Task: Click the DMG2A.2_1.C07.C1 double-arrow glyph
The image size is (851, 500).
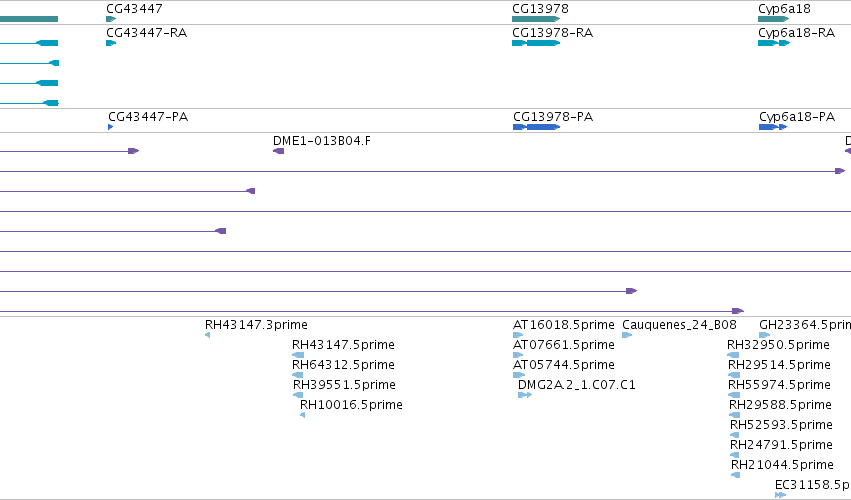Action: pyautogui.click(x=525, y=395)
